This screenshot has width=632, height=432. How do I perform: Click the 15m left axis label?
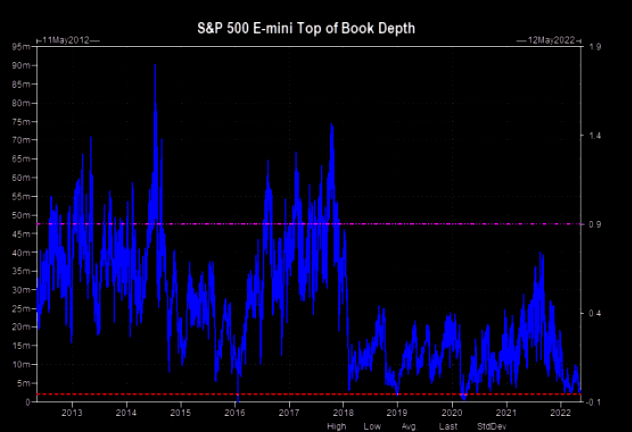pos(21,346)
